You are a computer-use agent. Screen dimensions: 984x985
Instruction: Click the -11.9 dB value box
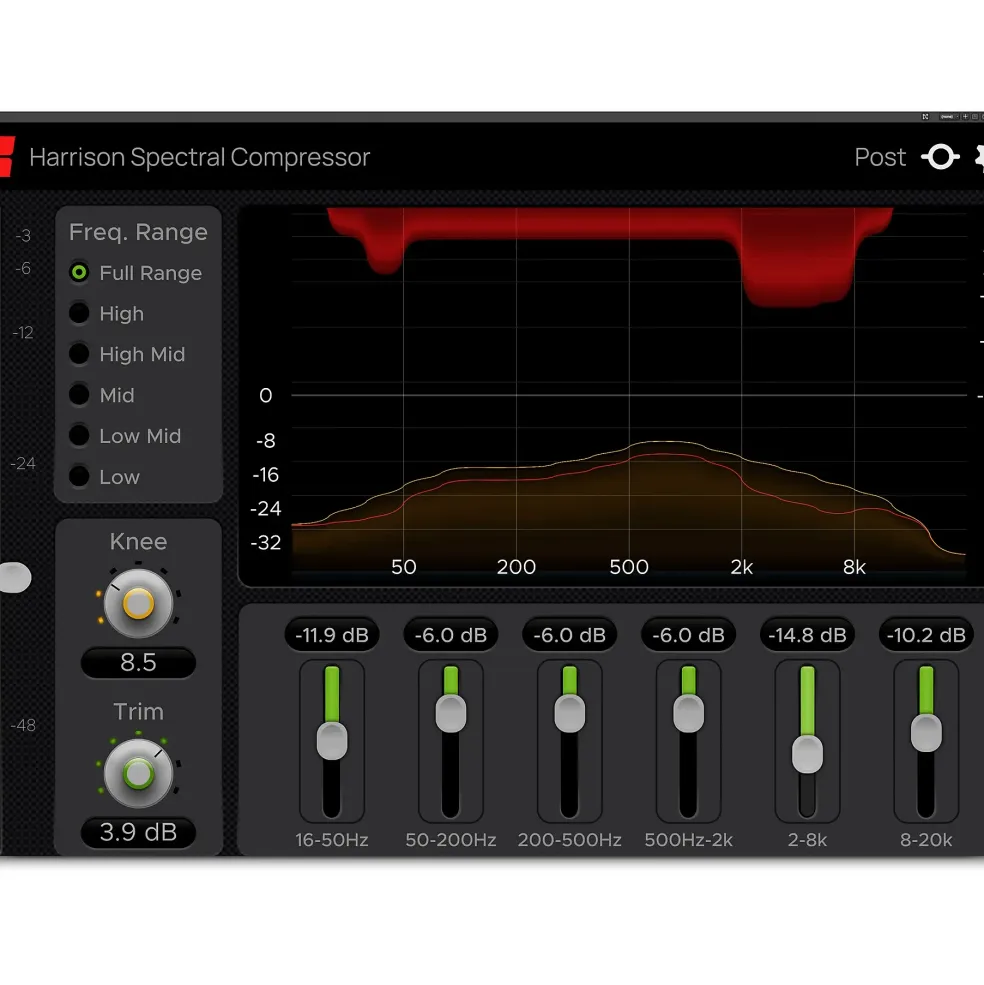tap(332, 635)
